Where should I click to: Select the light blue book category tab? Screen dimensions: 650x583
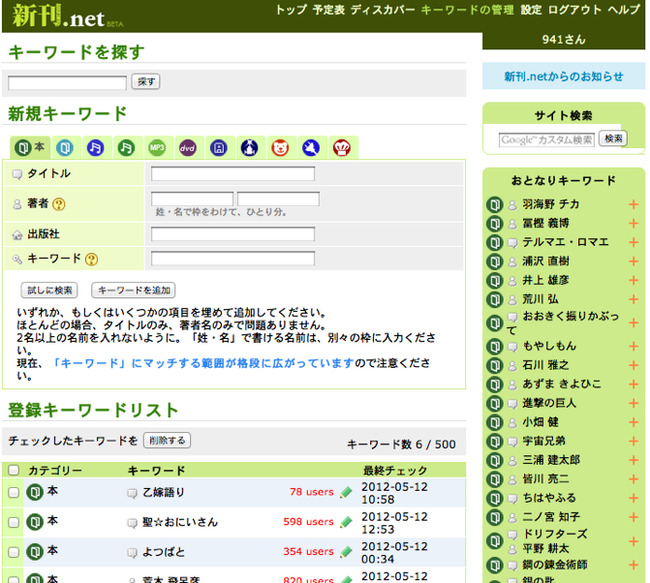click(65, 148)
